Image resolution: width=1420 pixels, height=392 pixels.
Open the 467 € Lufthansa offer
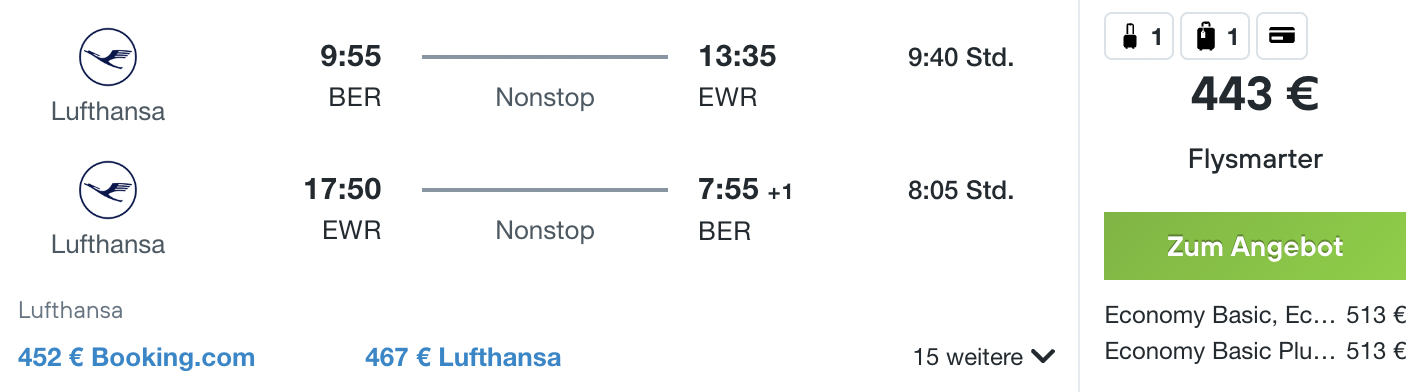click(x=463, y=357)
